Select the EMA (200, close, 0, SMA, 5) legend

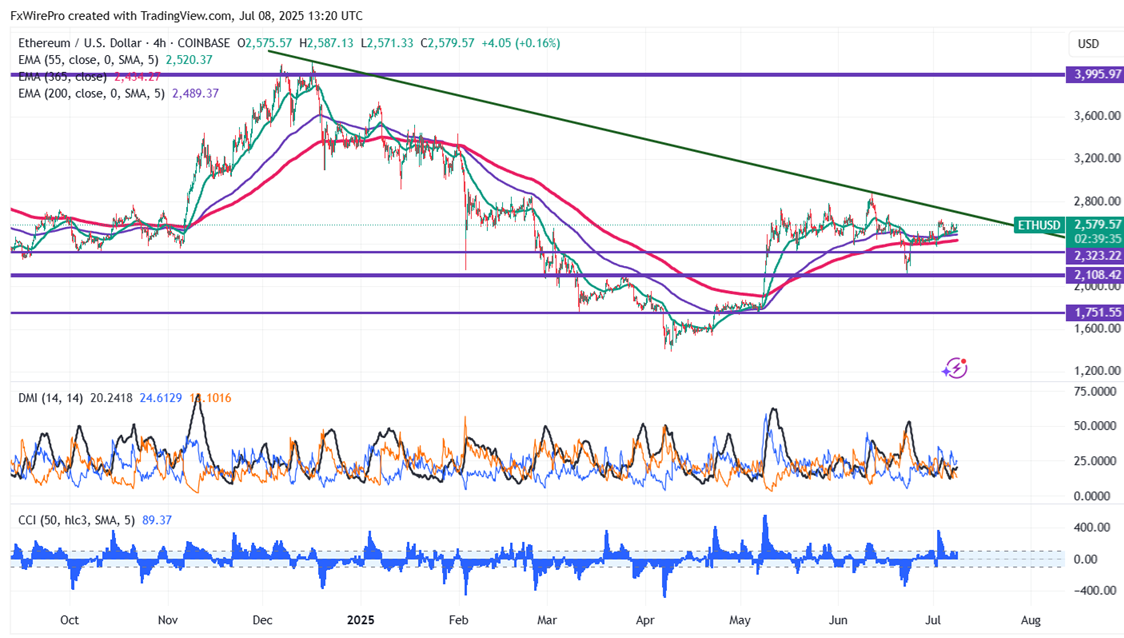coord(91,94)
